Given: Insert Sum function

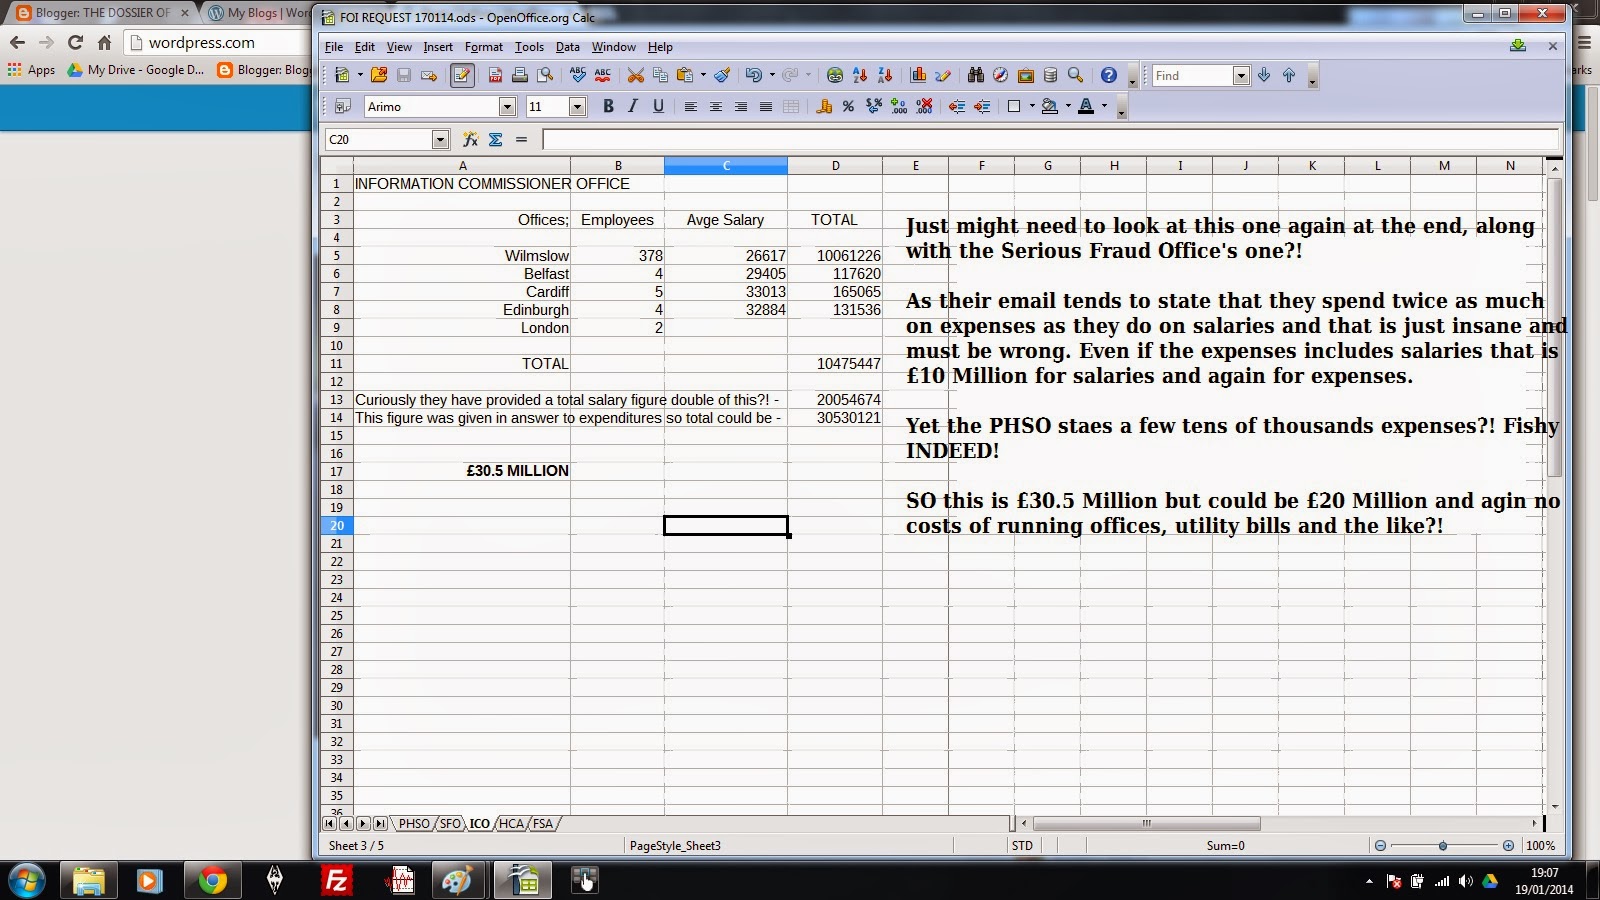Looking at the screenshot, I should click(x=495, y=140).
